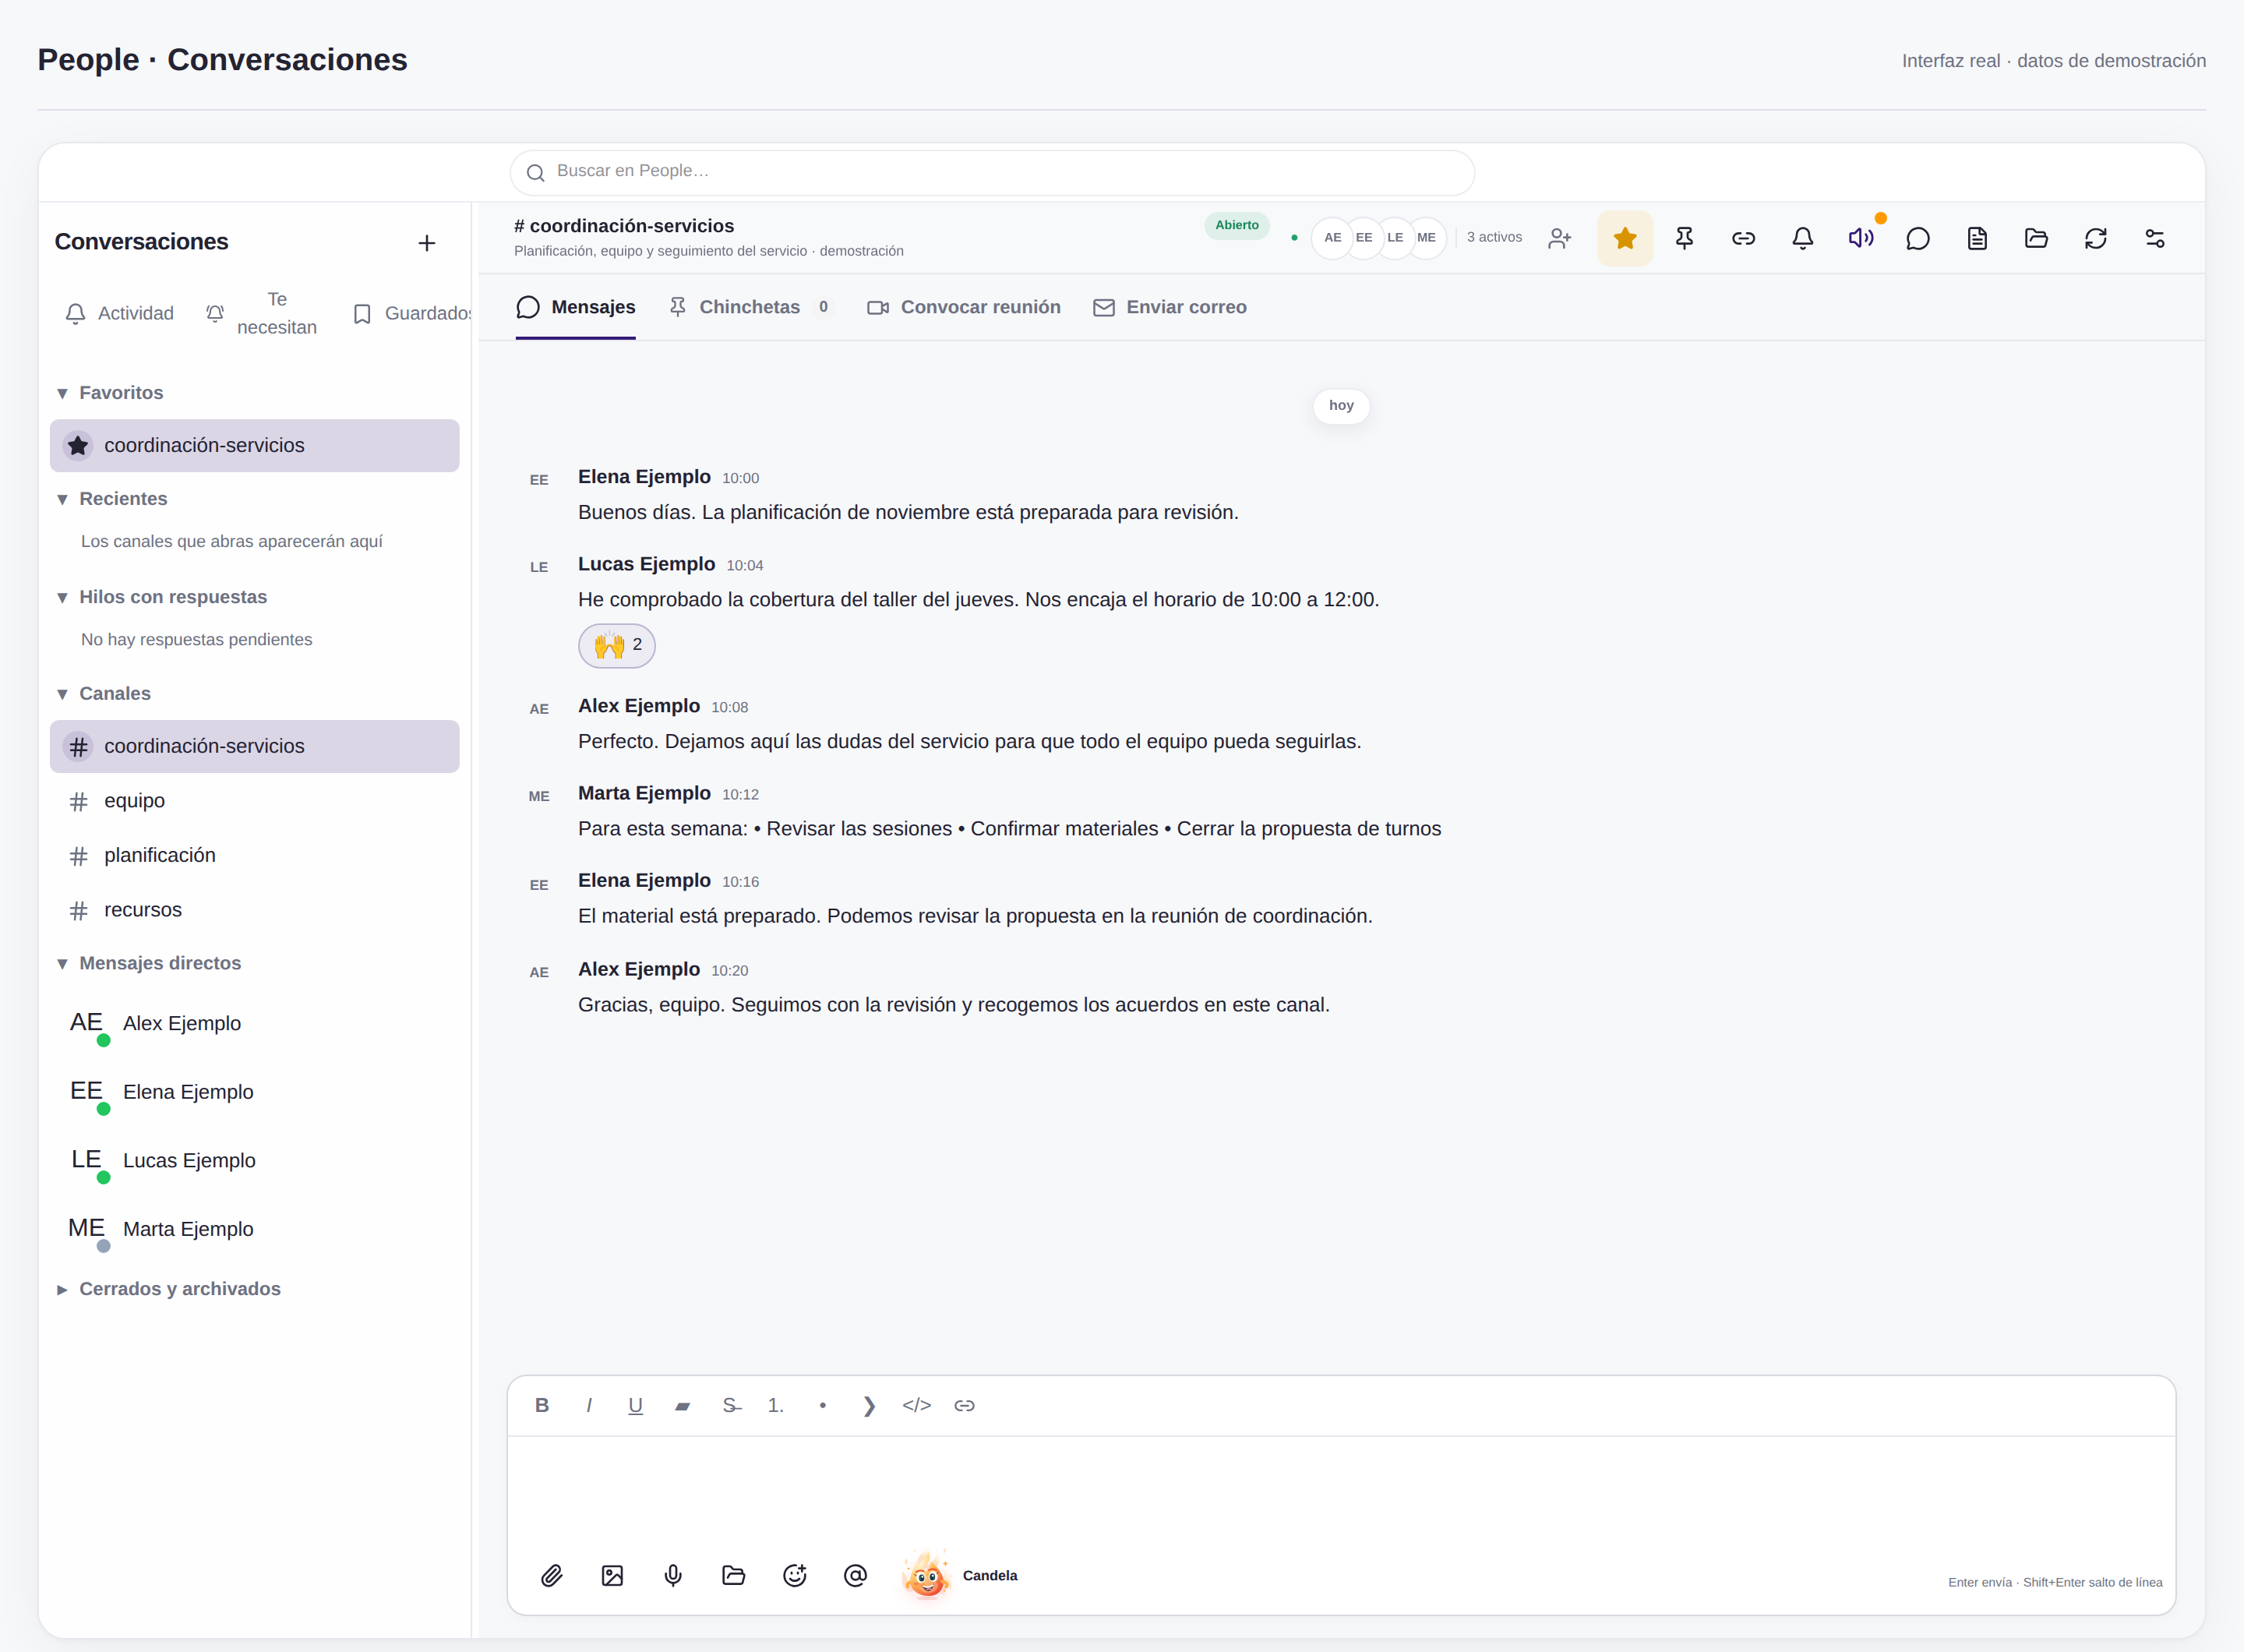Screen dimensions: 2244x1652
Task: Open the threads bubble icon in header
Action: tap(1917, 238)
